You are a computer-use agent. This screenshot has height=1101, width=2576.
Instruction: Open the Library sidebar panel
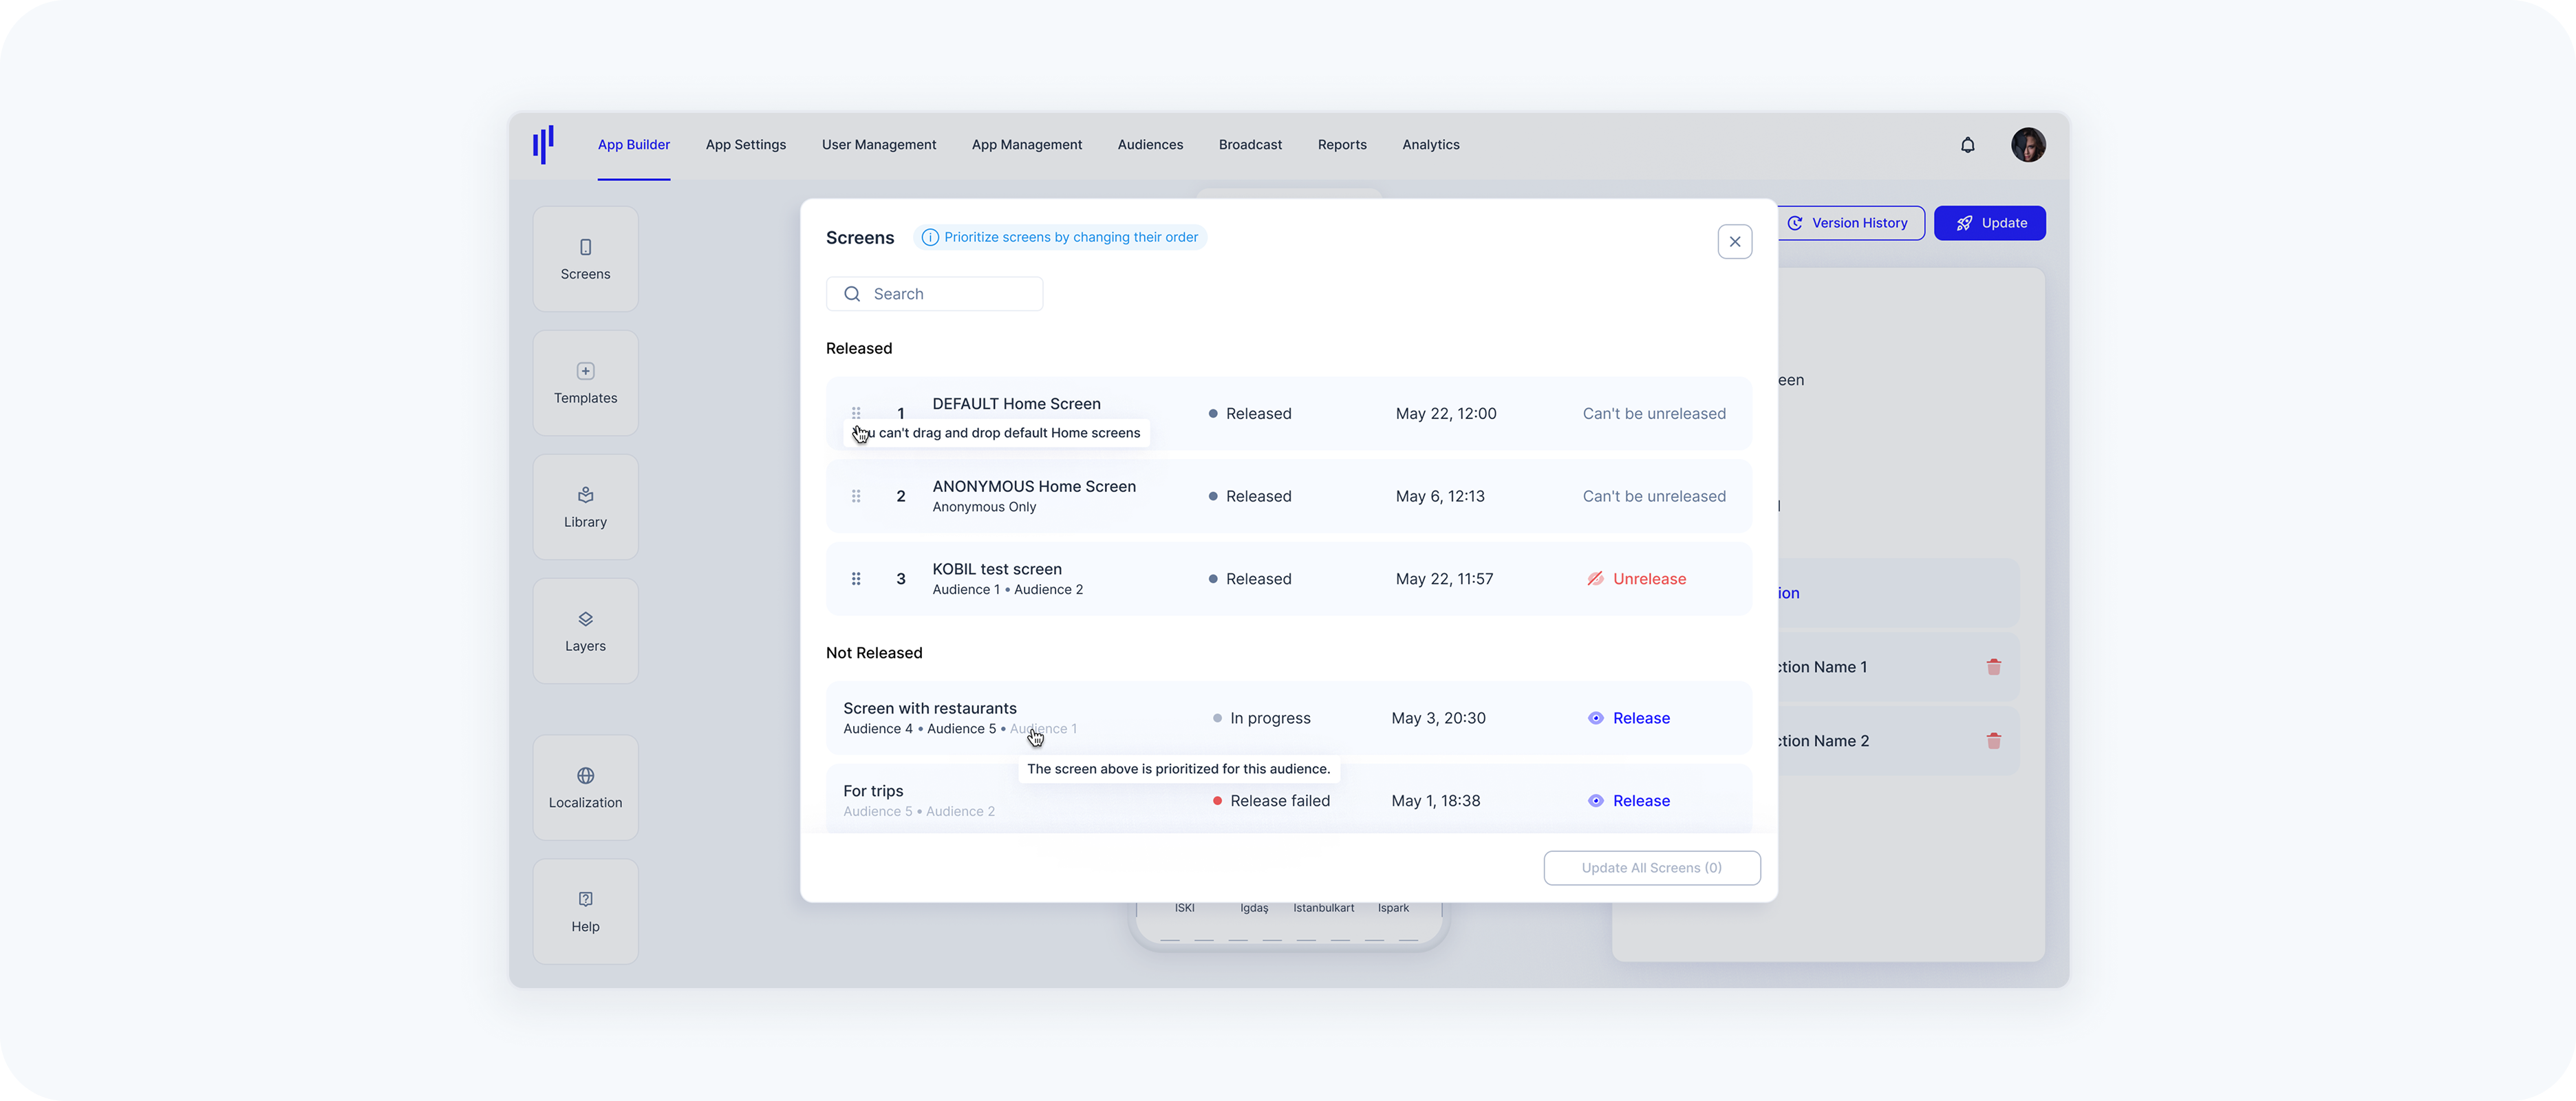(585, 506)
